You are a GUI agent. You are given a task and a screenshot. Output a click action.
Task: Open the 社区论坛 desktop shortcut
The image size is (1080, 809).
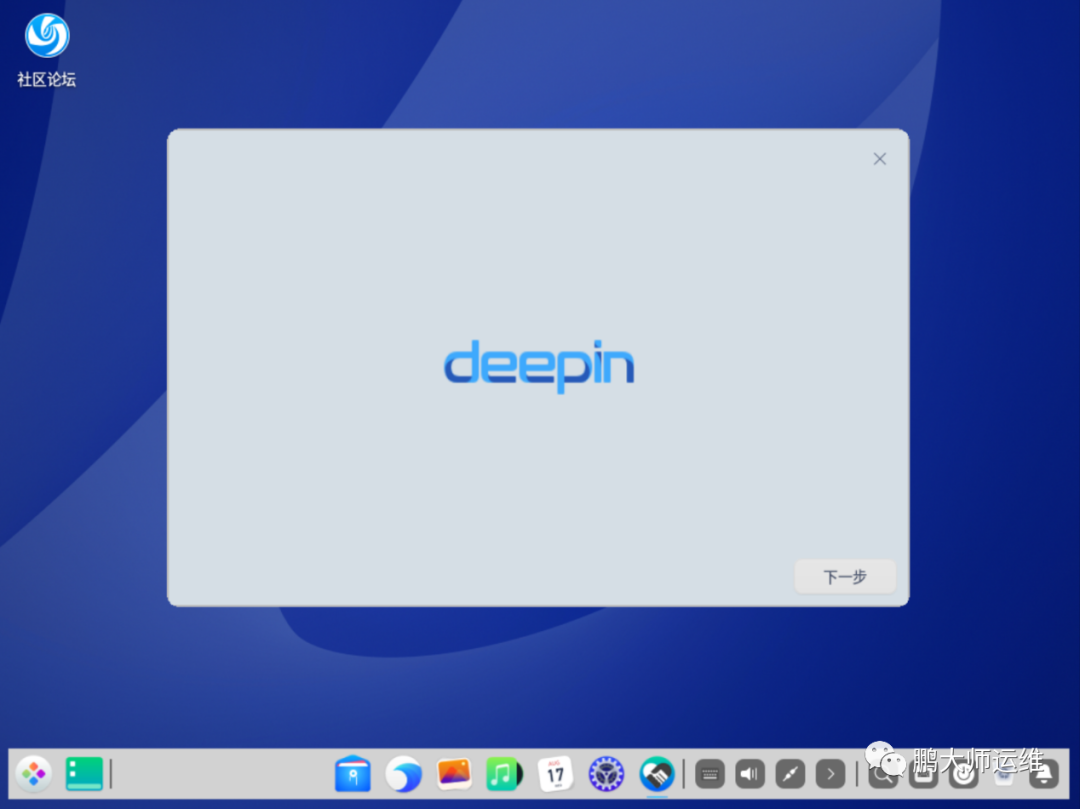click(47, 50)
